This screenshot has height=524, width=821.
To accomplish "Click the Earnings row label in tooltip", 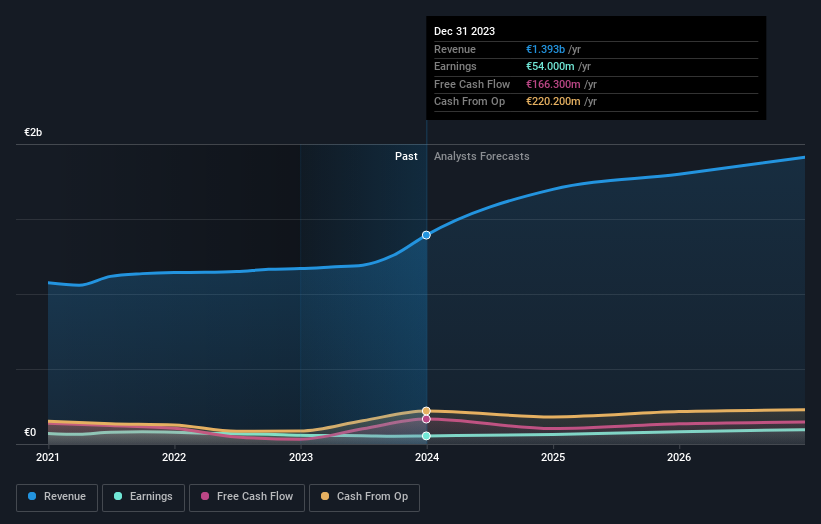I will [x=456, y=66].
